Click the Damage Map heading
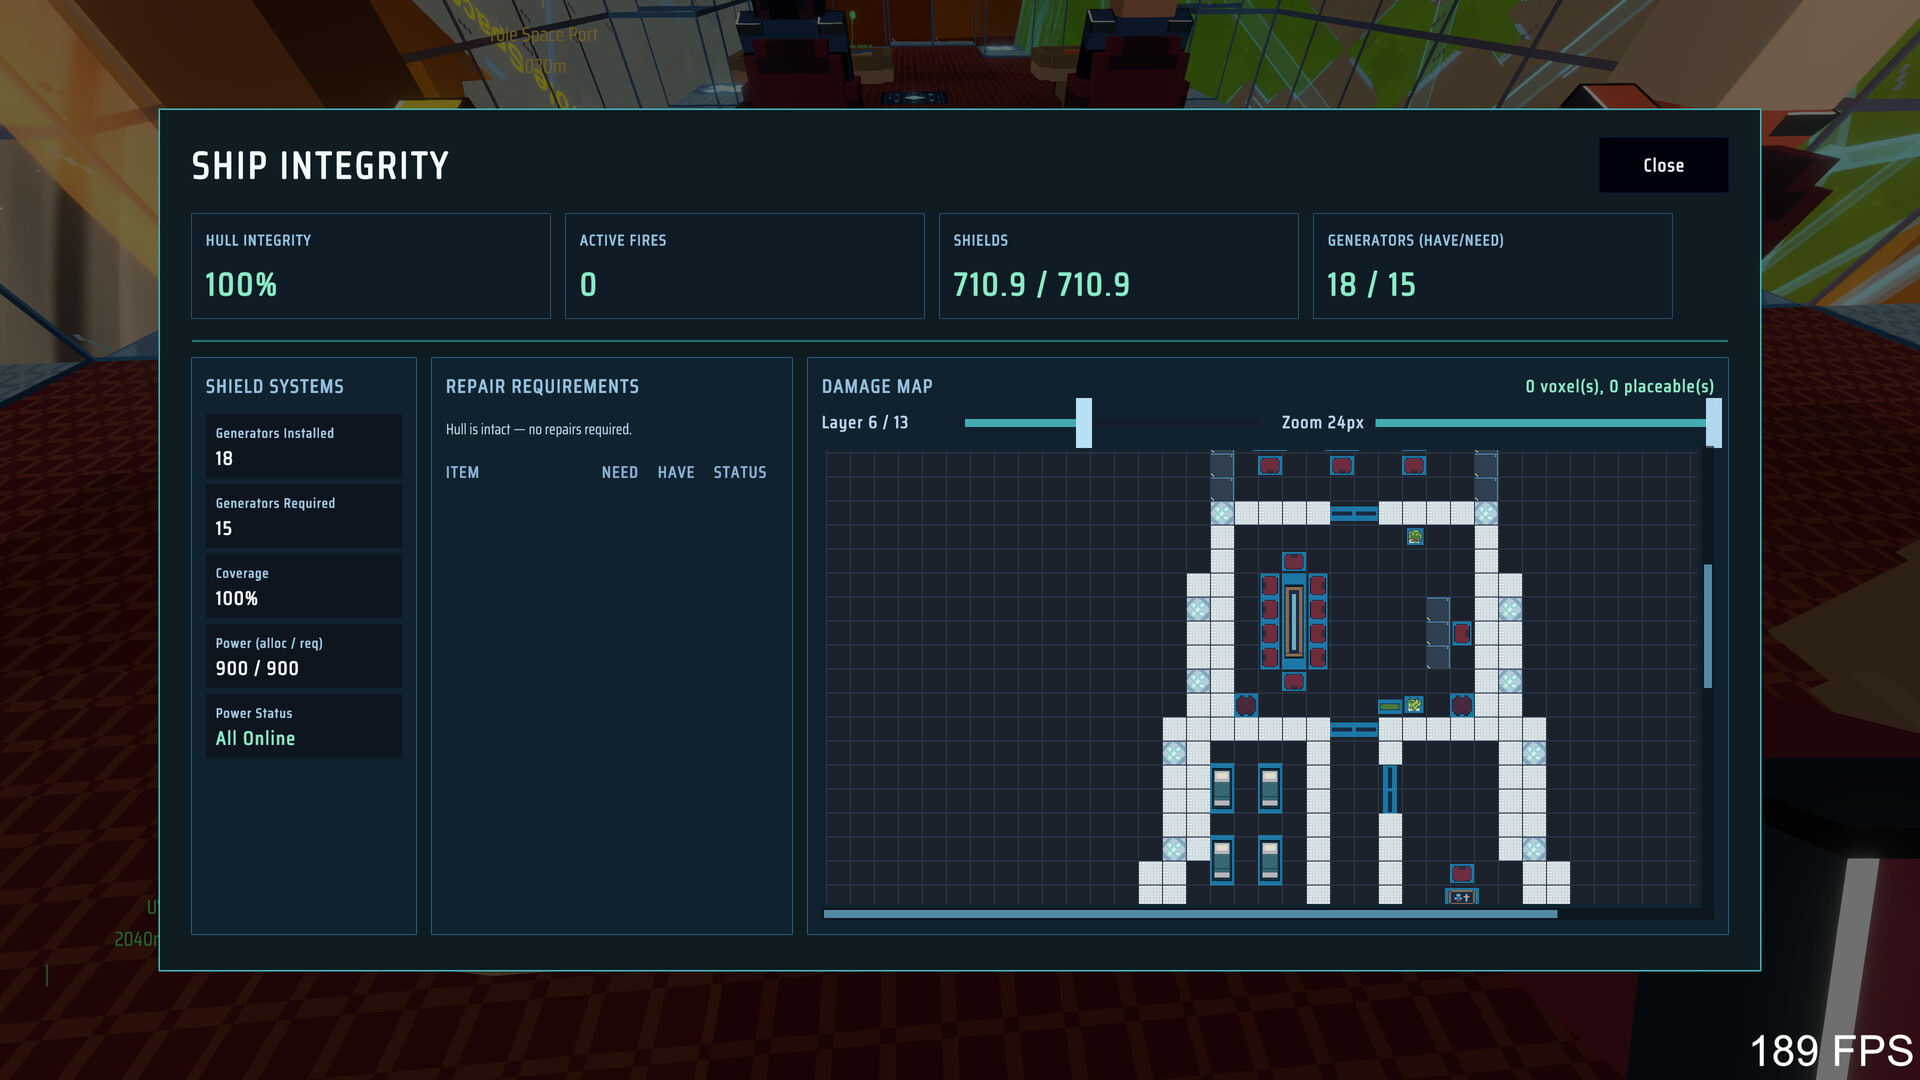The image size is (1920, 1080). point(877,387)
